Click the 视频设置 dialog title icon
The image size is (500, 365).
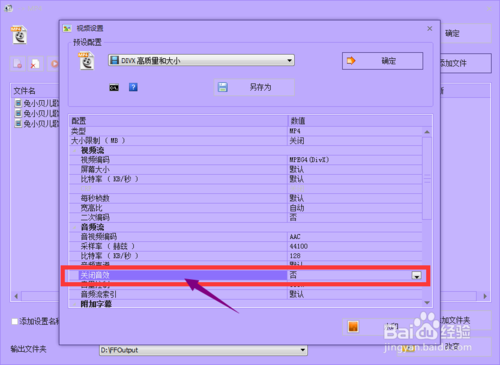point(67,28)
